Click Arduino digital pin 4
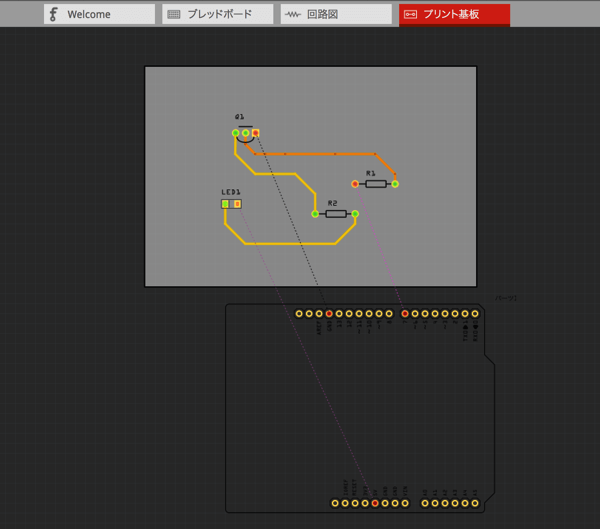Image resolution: width=600 pixels, height=529 pixels. click(x=435, y=314)
